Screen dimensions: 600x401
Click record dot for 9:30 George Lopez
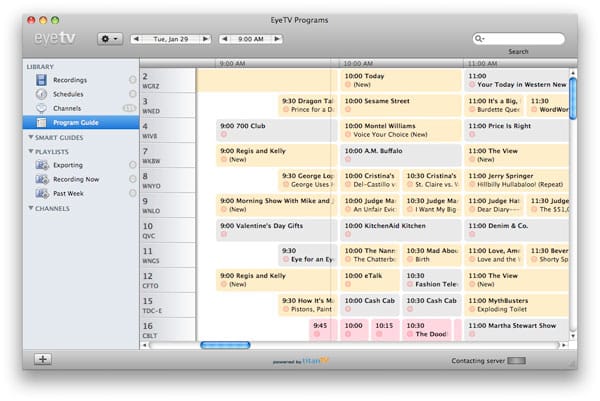click(x=285, y=184)
